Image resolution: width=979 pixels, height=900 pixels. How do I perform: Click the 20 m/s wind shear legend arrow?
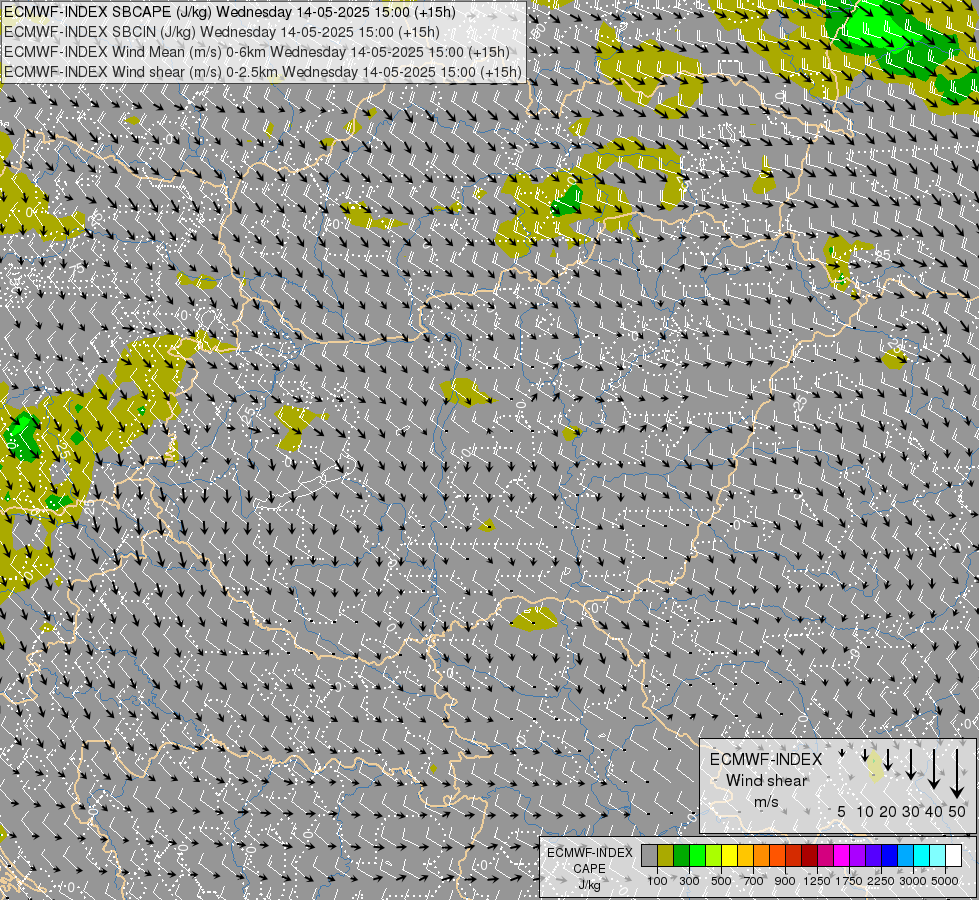tap(888, 759)
